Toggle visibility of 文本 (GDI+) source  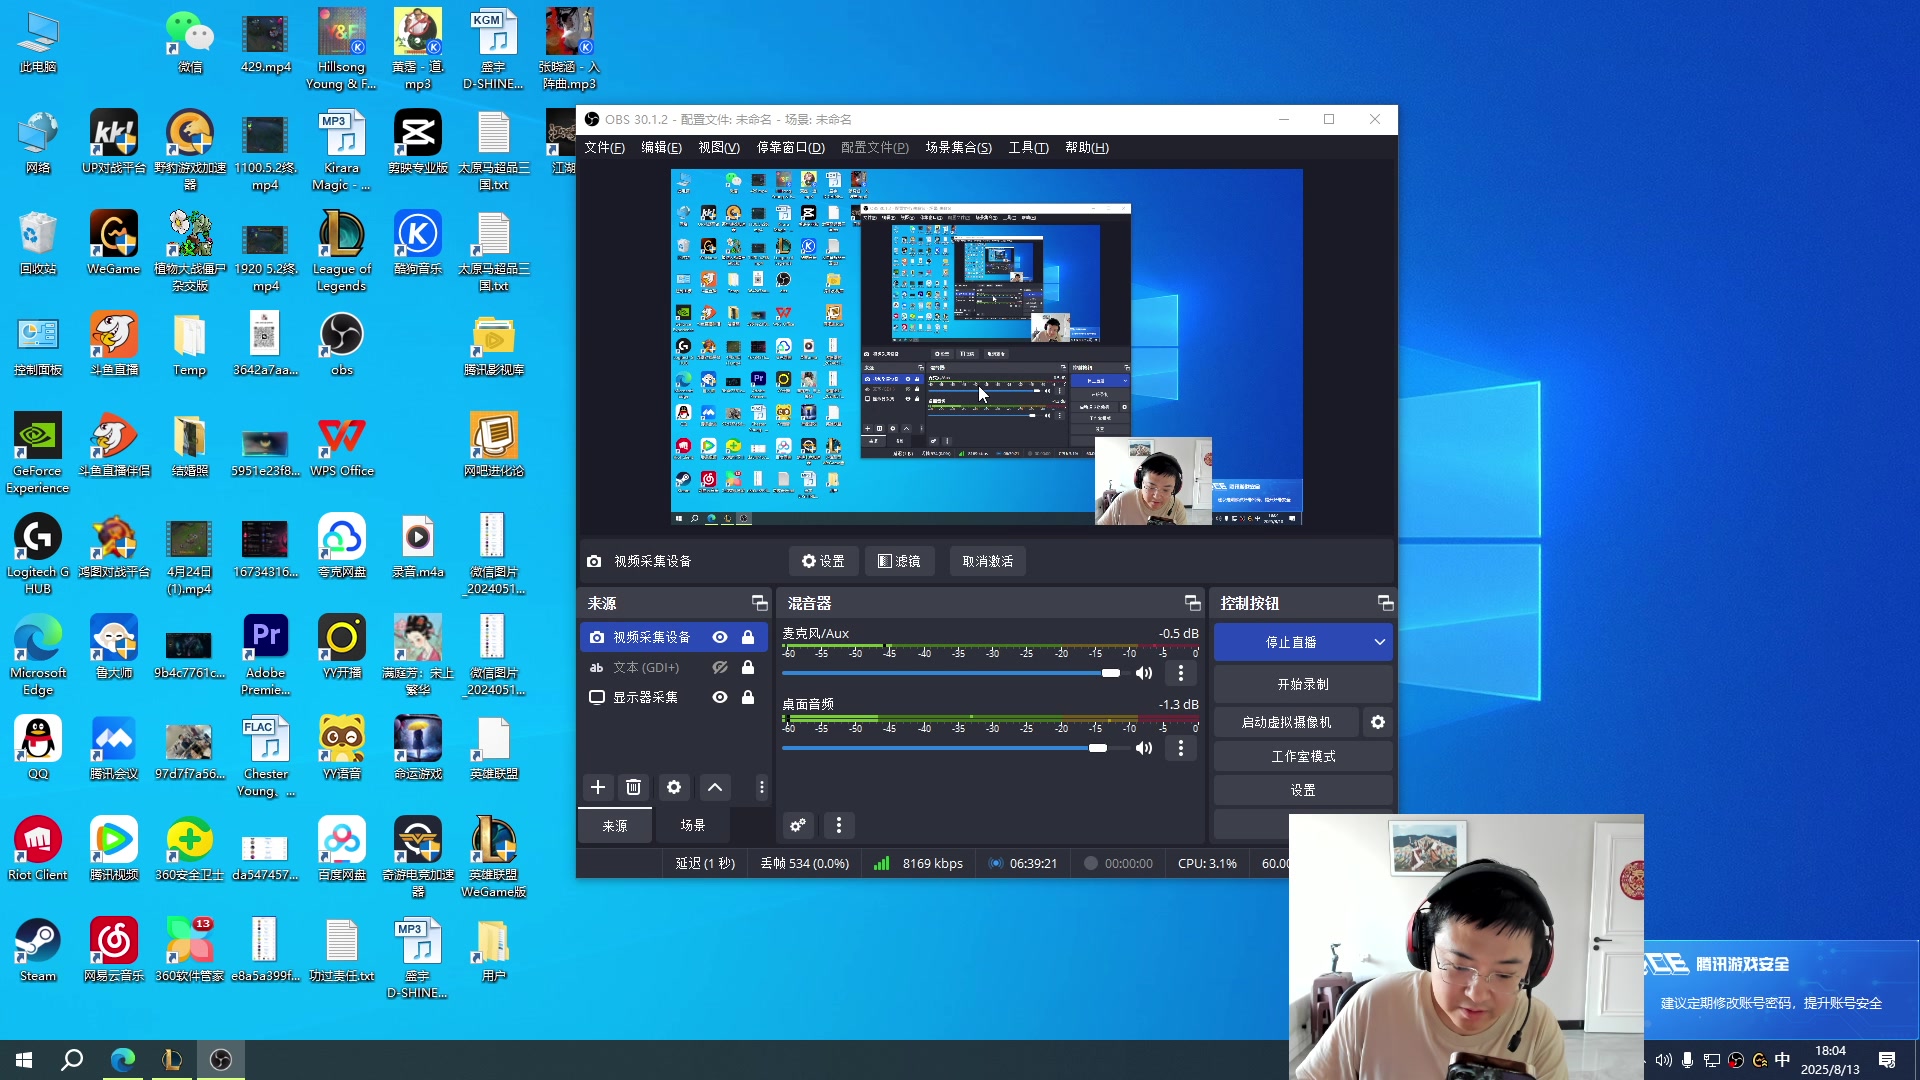720,667
